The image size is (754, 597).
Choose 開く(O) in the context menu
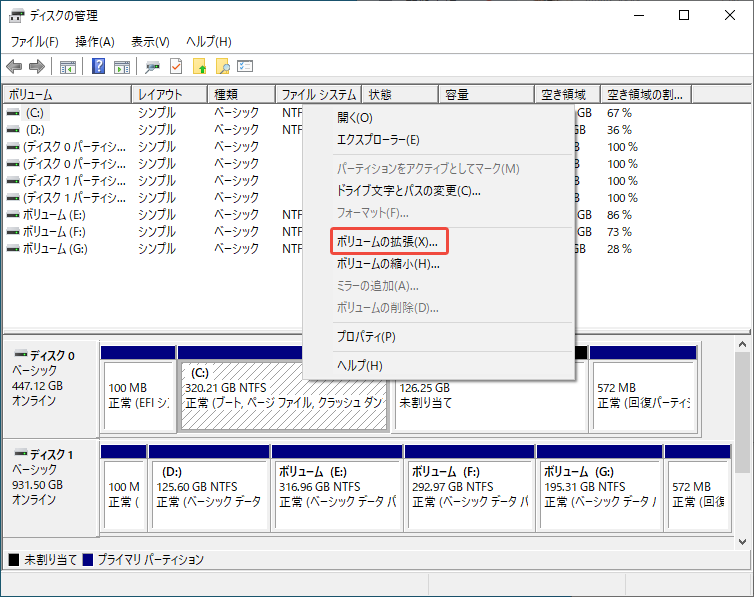pos(439,118)
